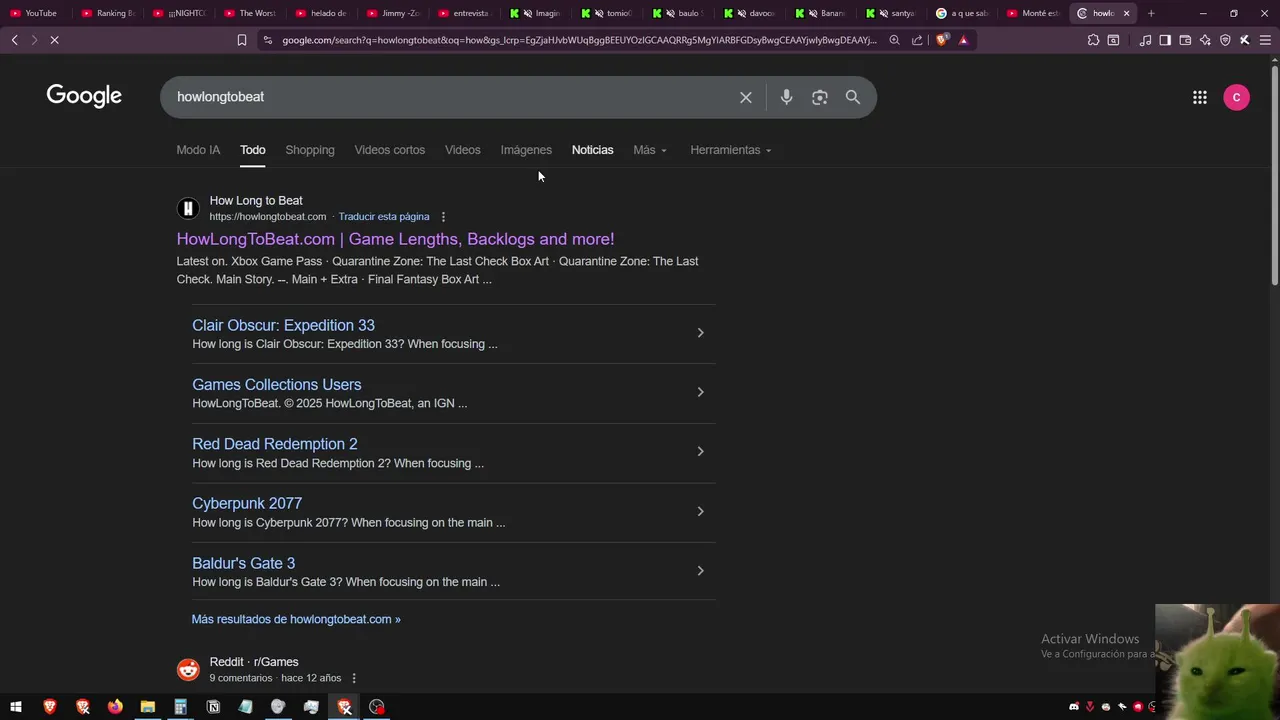This screenshot has width=1280, height=720.
Task: Open a new browser tab with the plus icon
Action: 1151,13
